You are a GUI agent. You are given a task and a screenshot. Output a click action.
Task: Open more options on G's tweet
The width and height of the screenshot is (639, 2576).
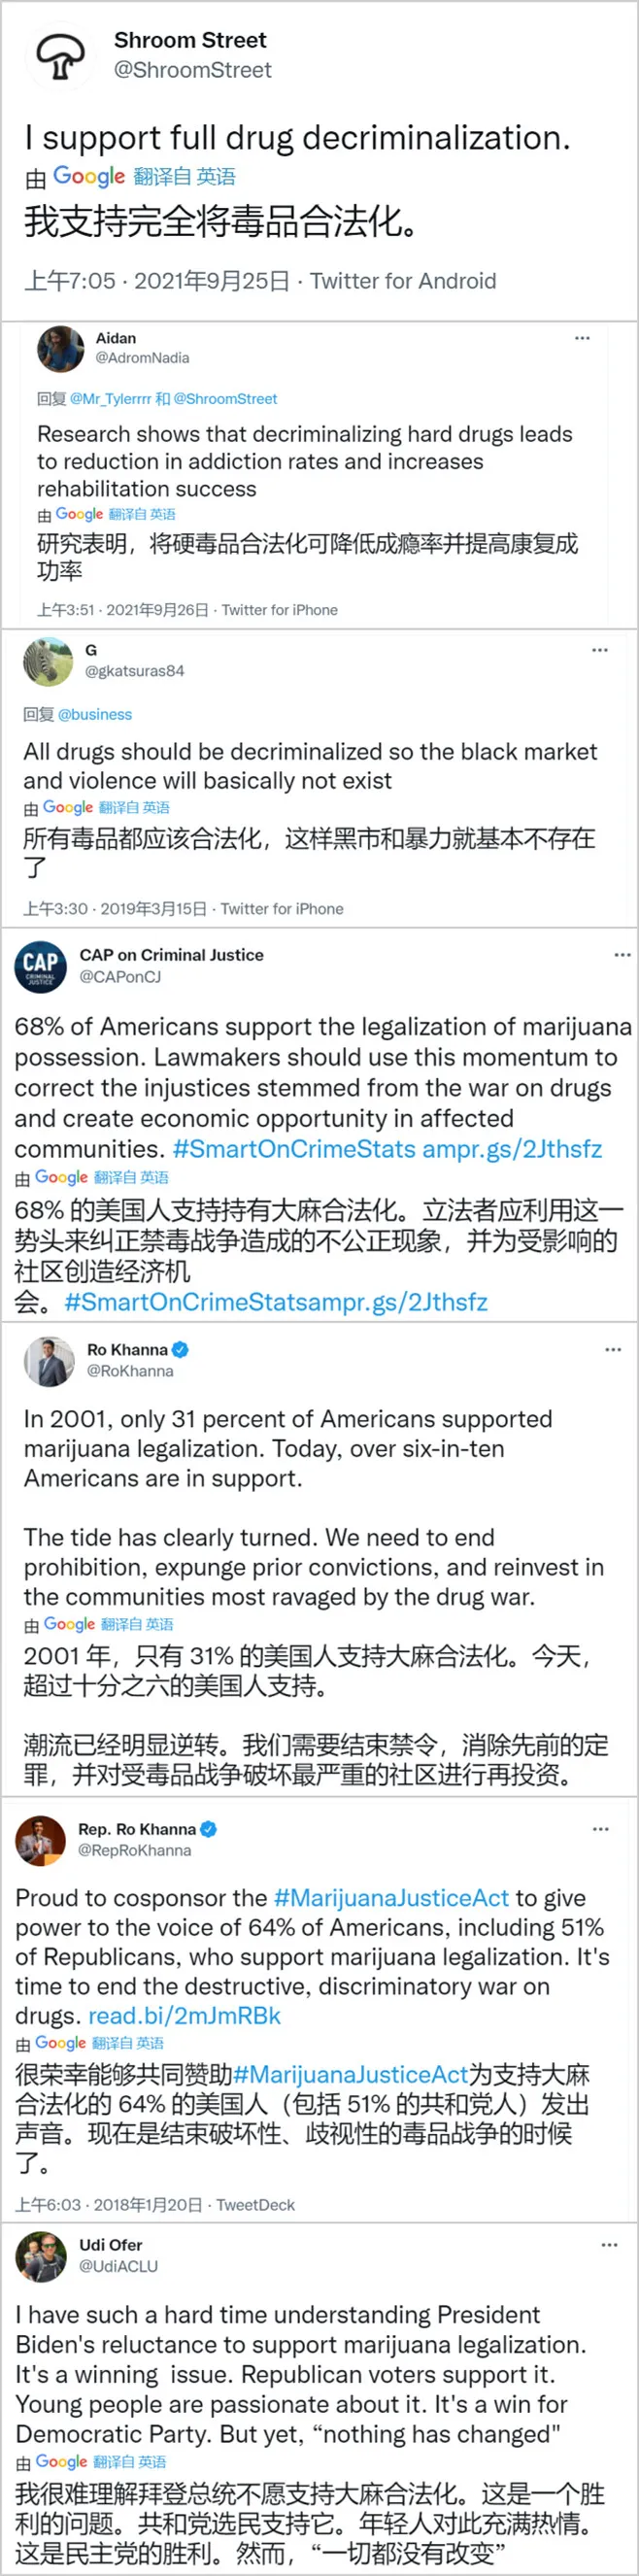click(599, 650)
